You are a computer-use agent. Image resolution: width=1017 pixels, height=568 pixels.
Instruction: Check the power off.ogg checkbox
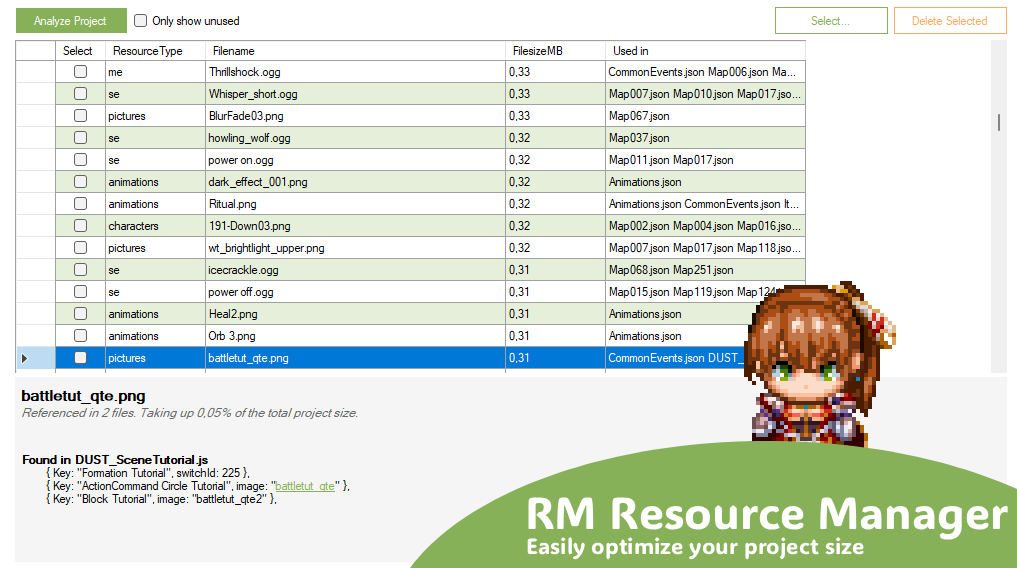(80, 292)
